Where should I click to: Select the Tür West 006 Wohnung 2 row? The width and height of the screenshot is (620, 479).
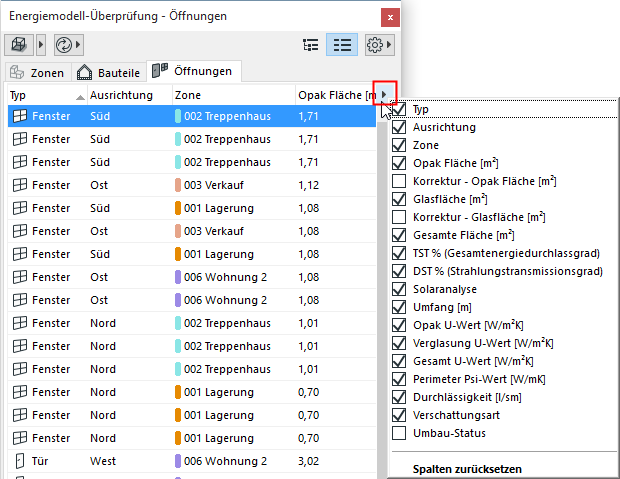(x=192, y=461)
